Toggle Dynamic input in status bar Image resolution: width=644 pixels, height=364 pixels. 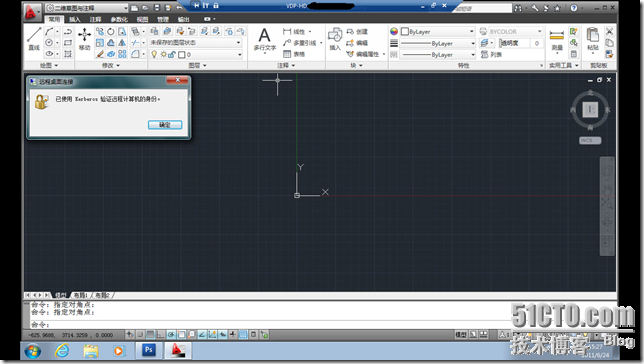[x=223, y=334]
